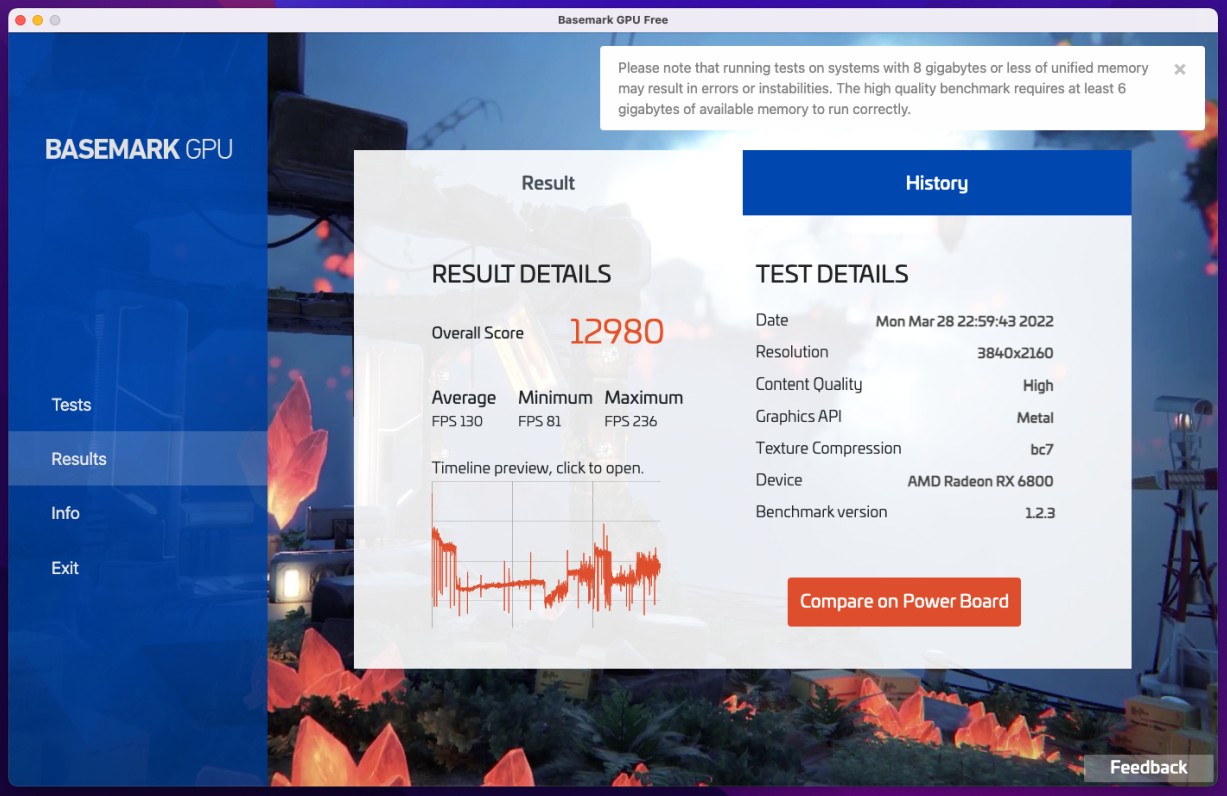Image resolution: width=1227 pixels, height=796 pixels.
Task: Click the resolution value 3840x2160
Action: coord(1015,353)
